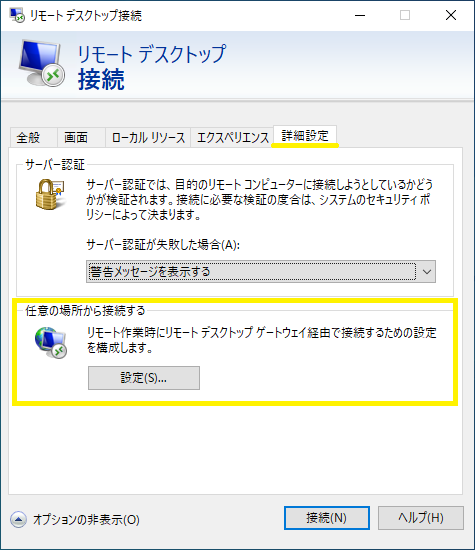Open help with ヘルプ(H) button
The height and width of the screenshot is (550, 475).
pyautogui.click(x=421, y=518)
